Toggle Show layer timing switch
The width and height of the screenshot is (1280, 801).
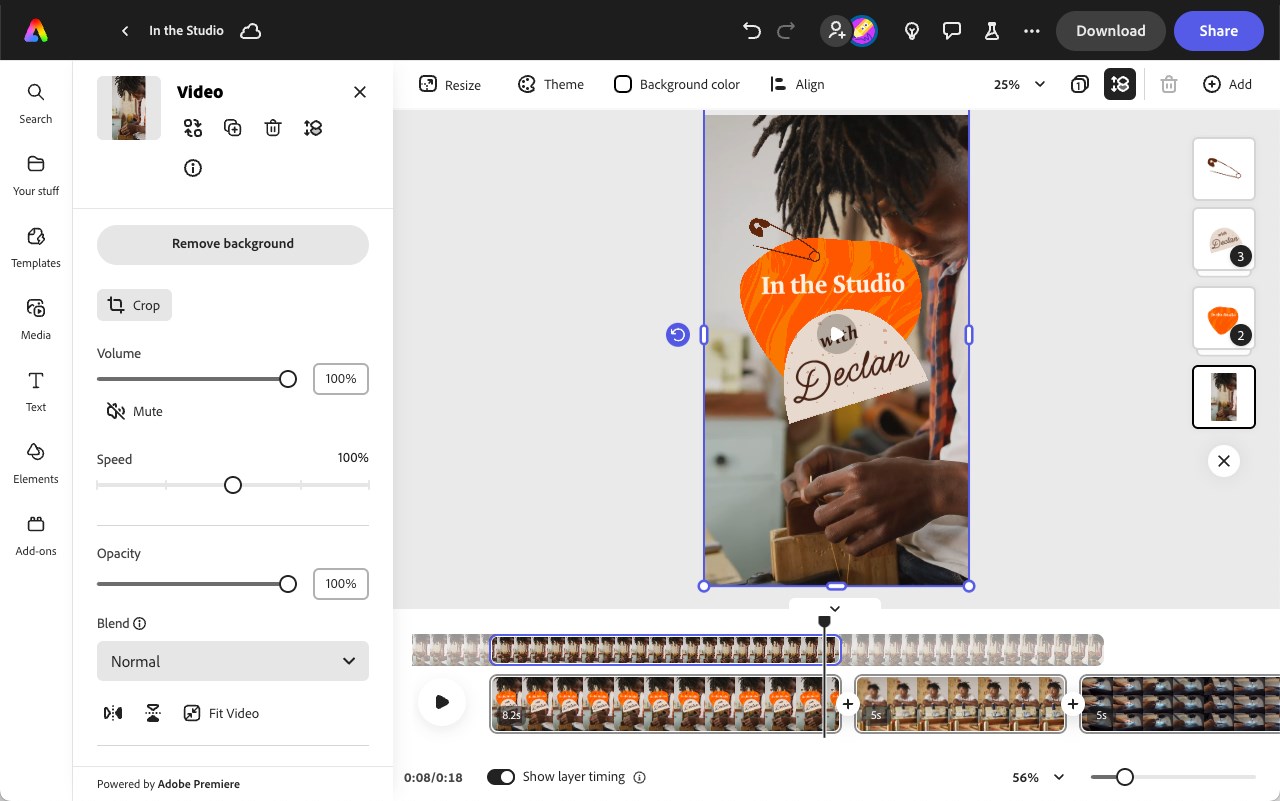(501, 776)
